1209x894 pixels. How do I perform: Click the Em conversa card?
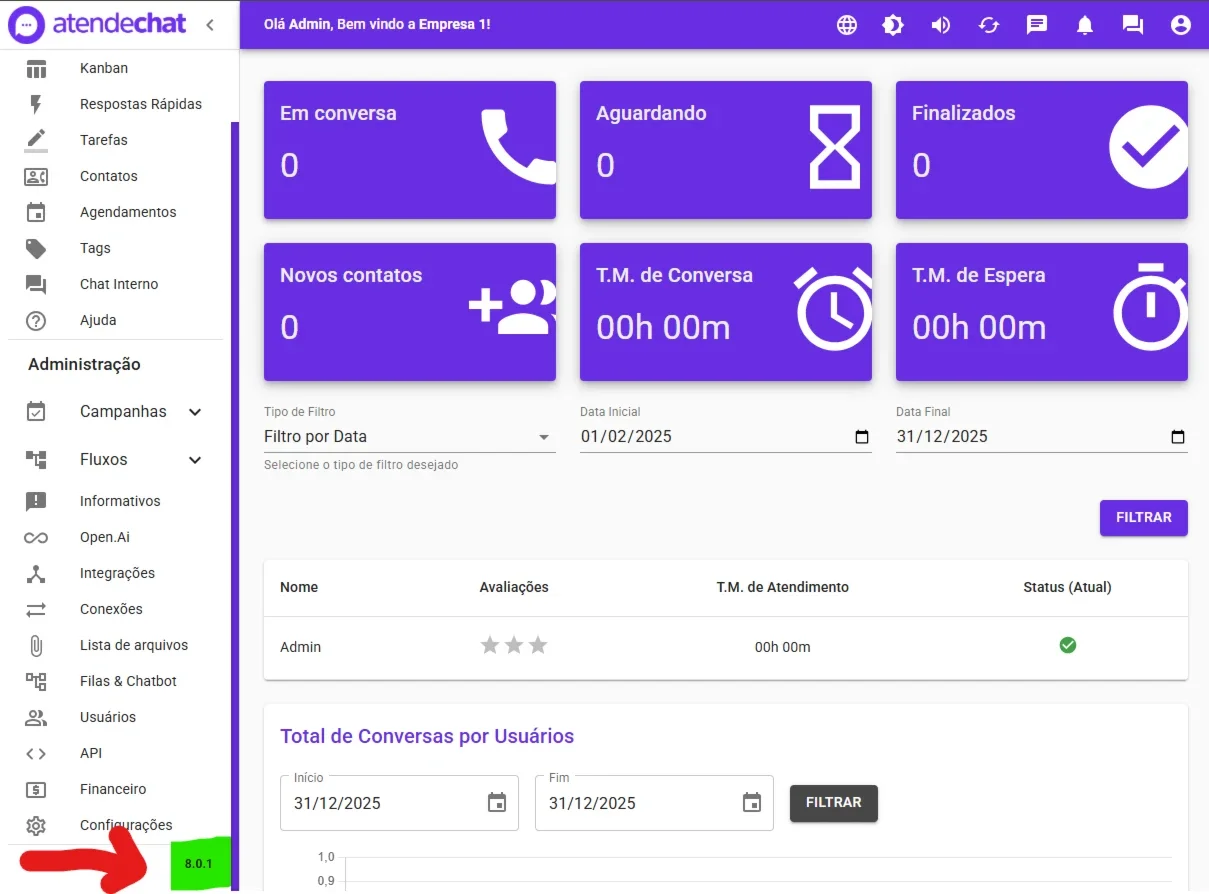click(x=410, y=150)
